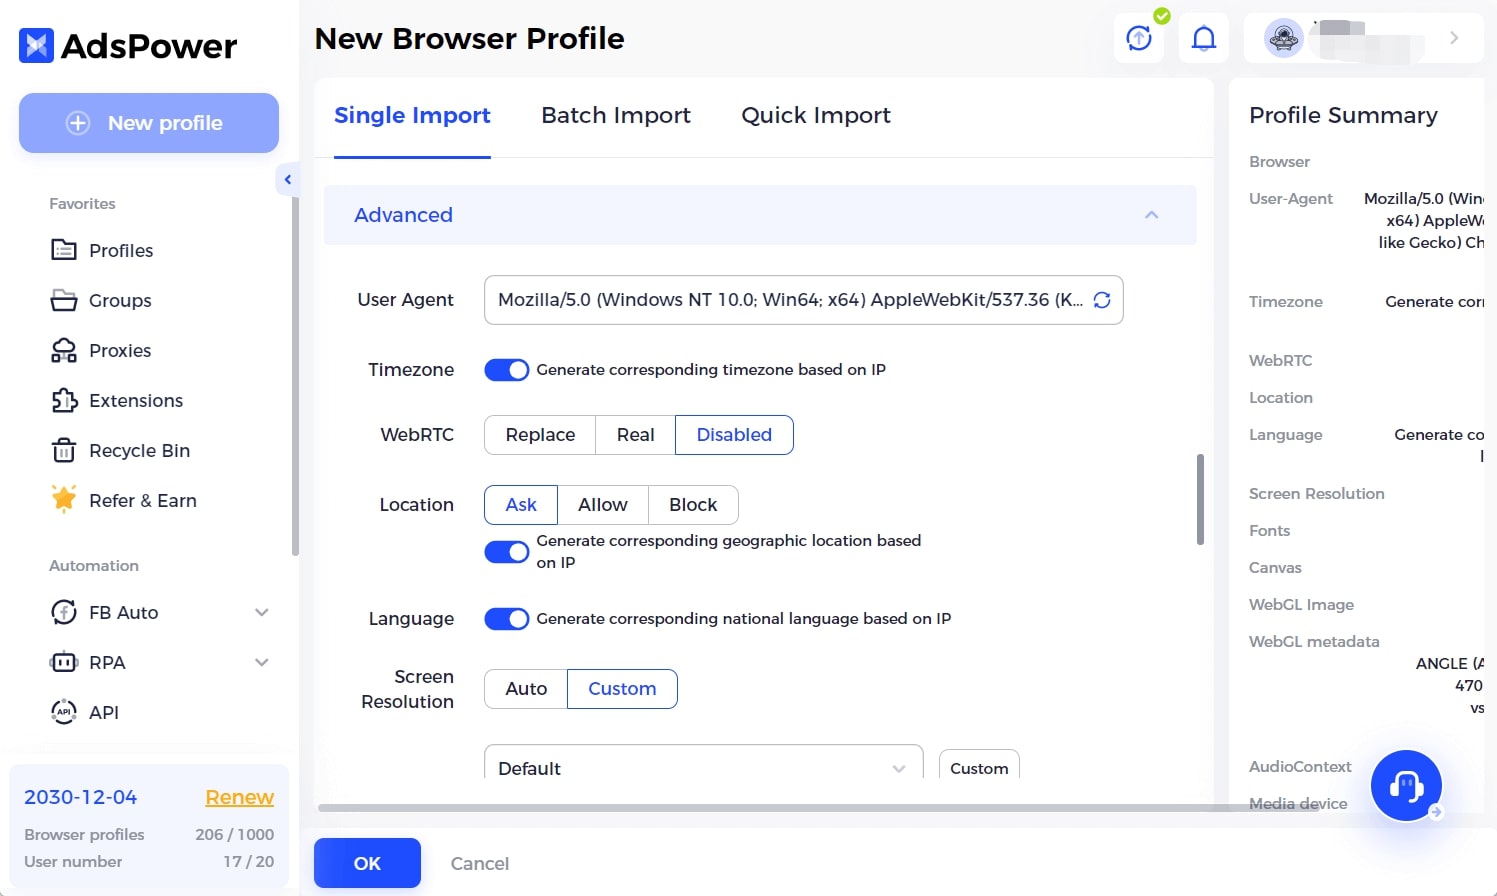Switch to the Batch Import tab
Screen dimensions: 1497x896
click(x=615, y=116)
